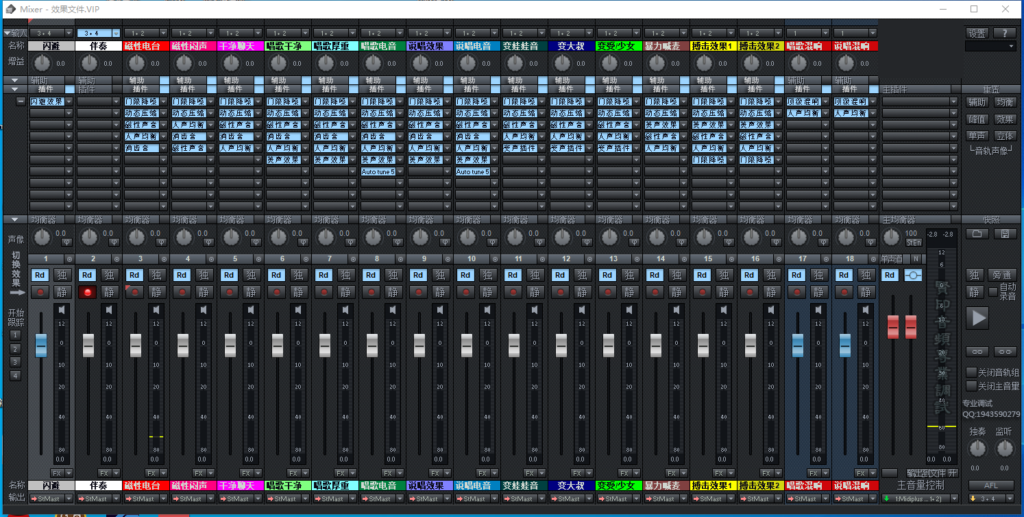Solo channel 5 with the 独 button
This screenshot has width=1024, height=517.
pos(252,275)
